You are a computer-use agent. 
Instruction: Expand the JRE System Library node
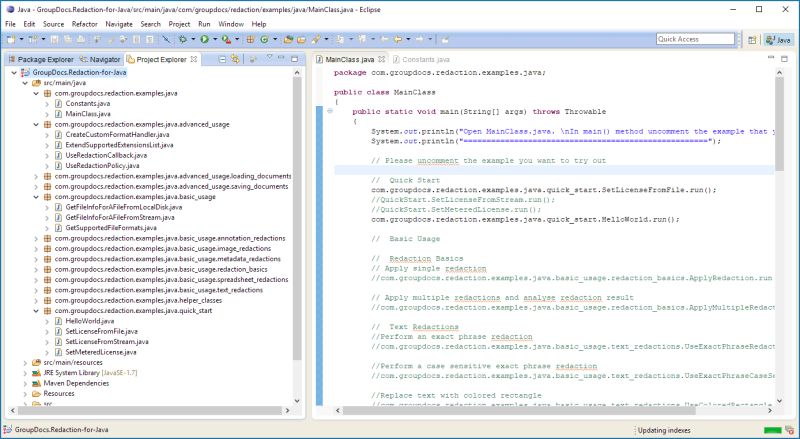click(25, 373)
